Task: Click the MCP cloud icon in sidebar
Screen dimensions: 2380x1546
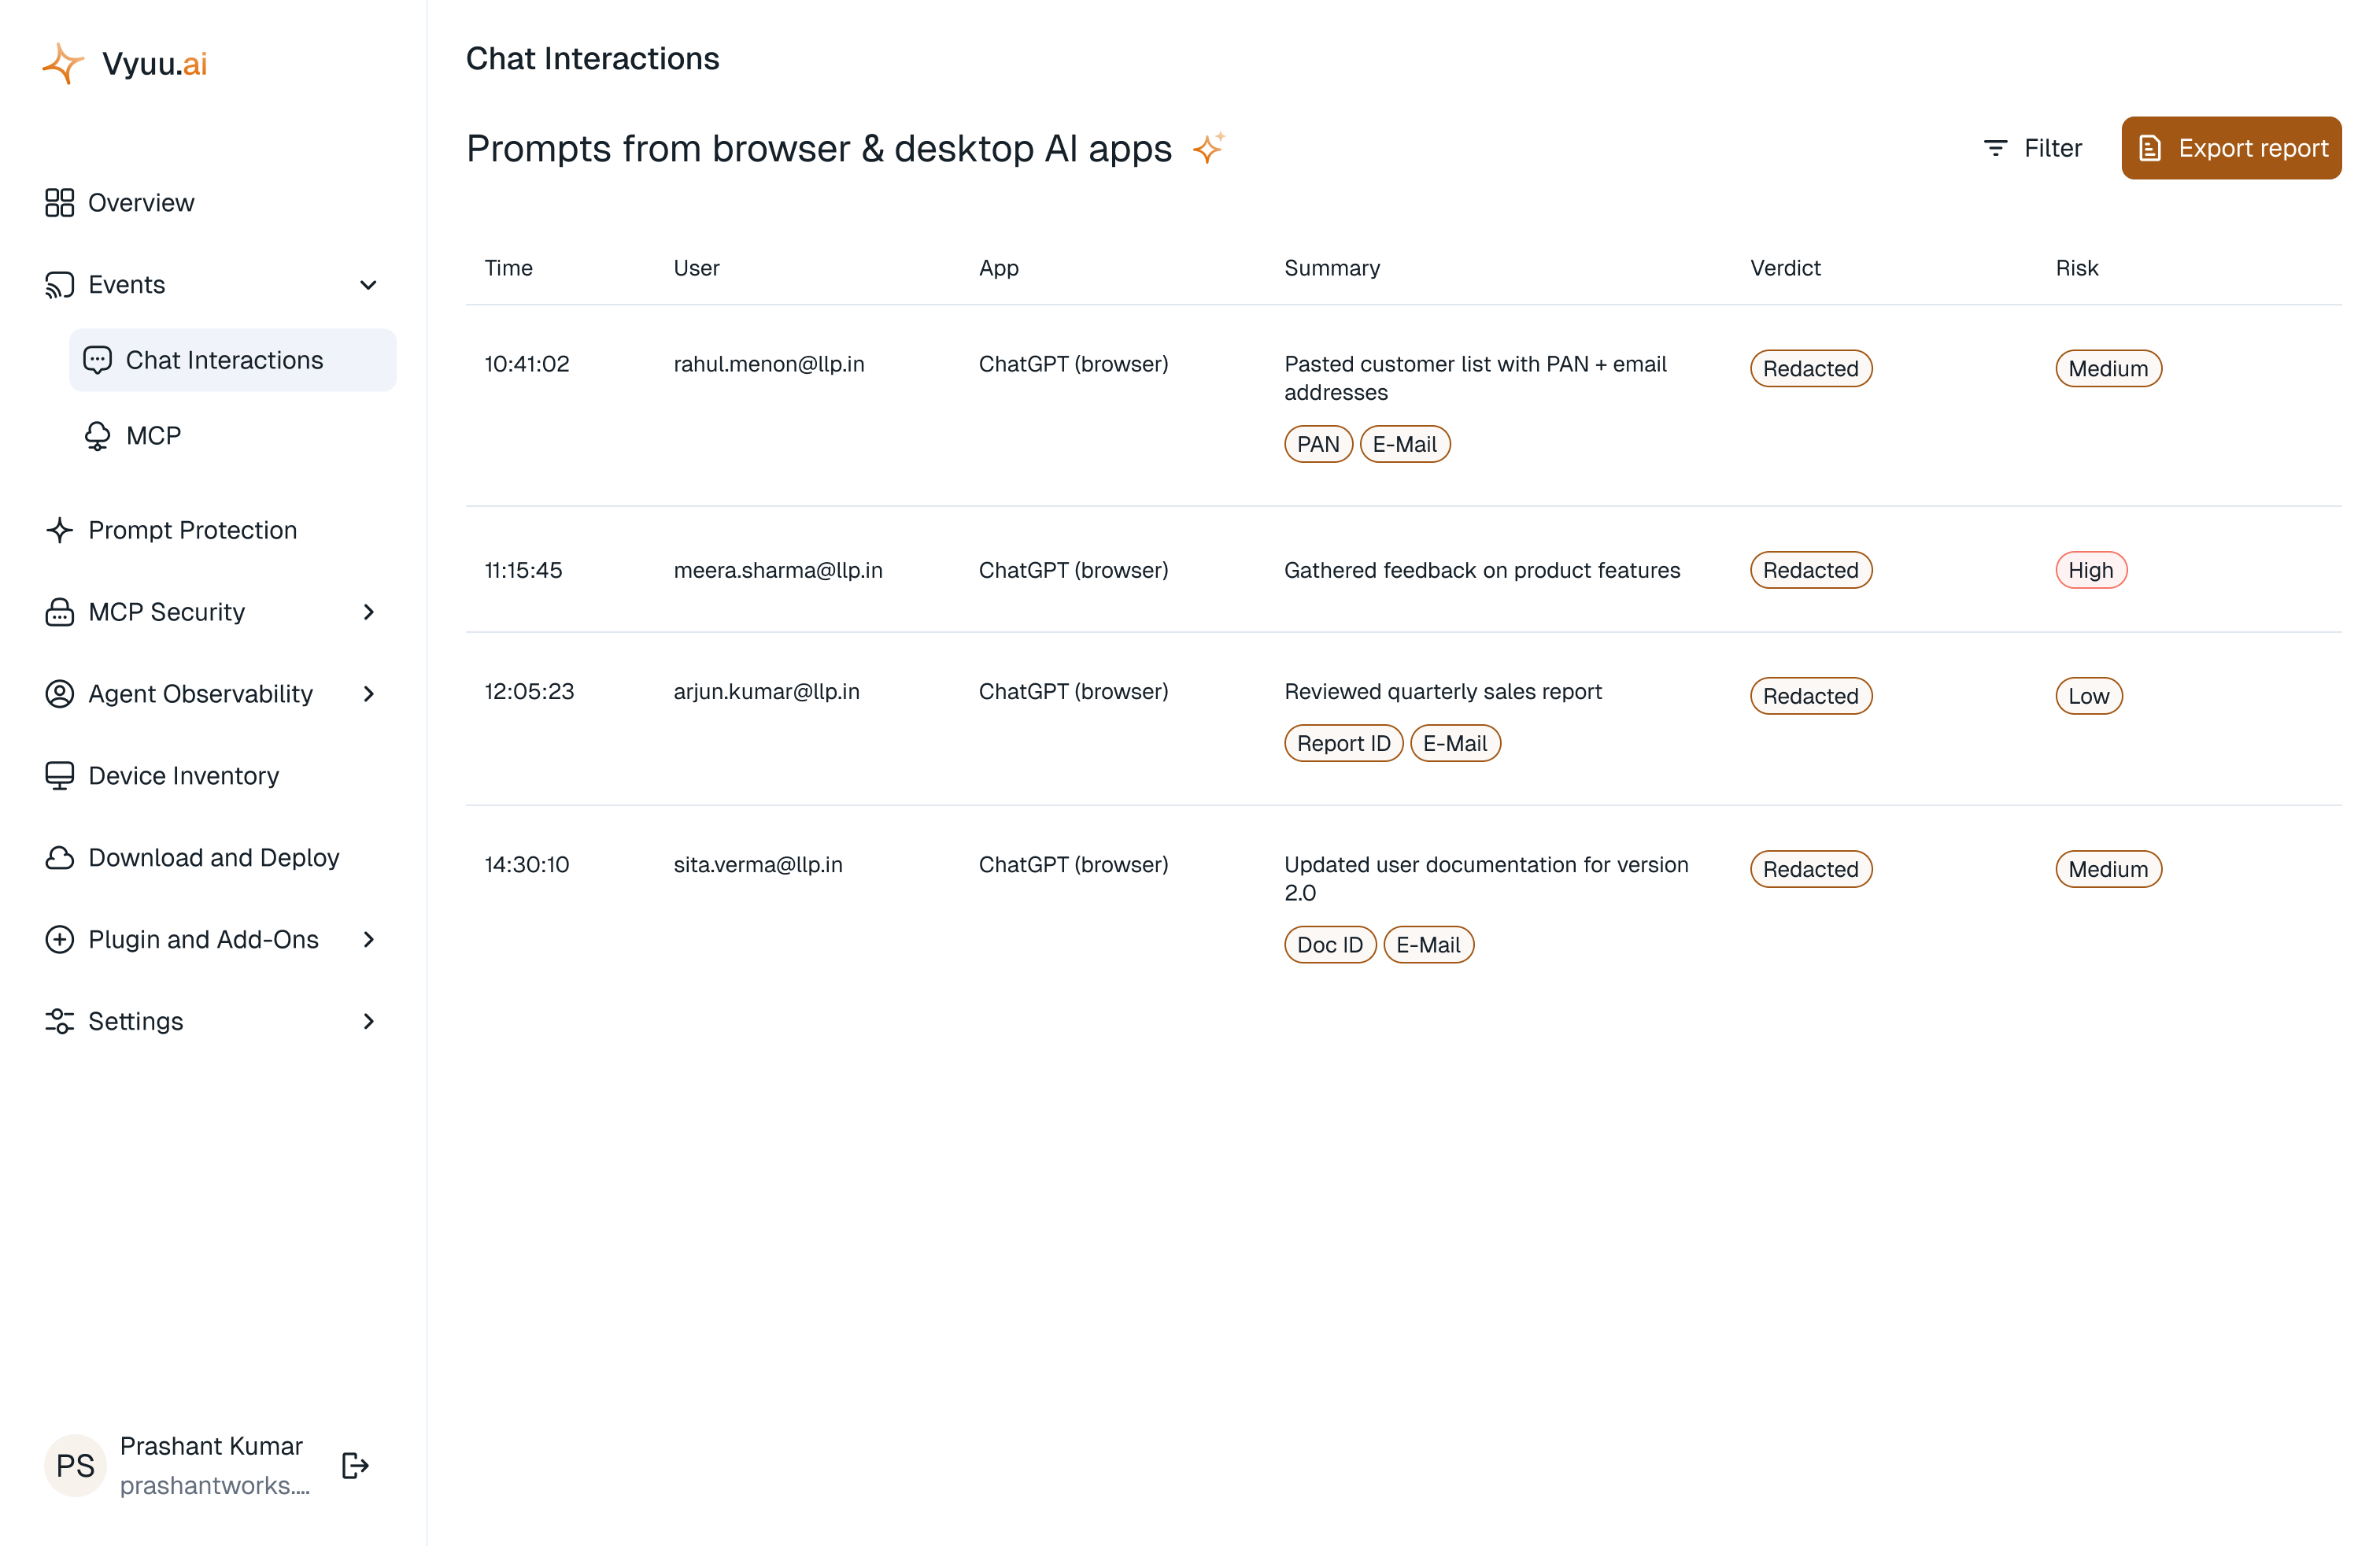Action: (97, 436)
